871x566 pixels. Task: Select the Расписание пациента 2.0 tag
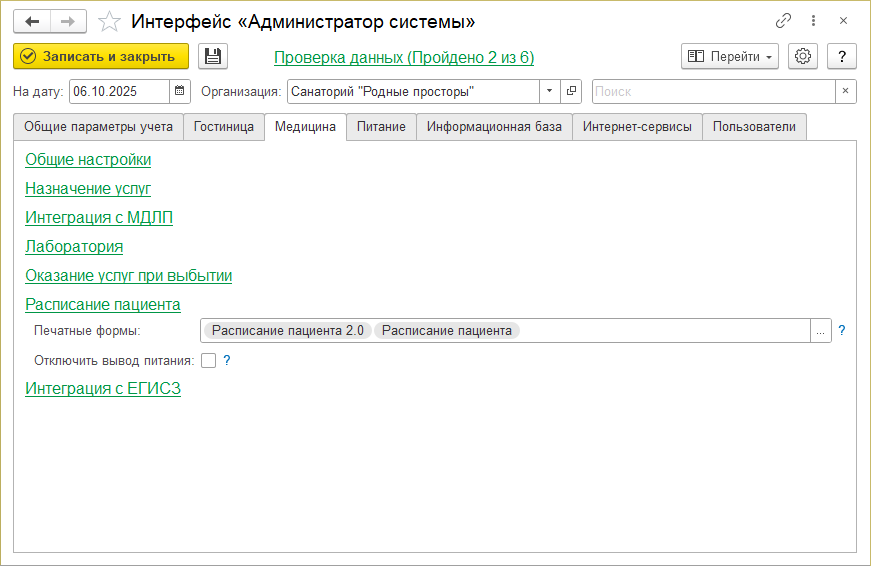pyautogui.click(x=288, y=330)
